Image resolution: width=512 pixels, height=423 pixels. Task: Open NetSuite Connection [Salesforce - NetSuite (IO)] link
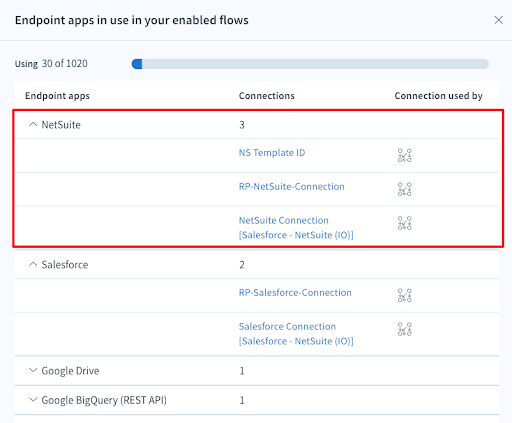click(x=296, y=228)
